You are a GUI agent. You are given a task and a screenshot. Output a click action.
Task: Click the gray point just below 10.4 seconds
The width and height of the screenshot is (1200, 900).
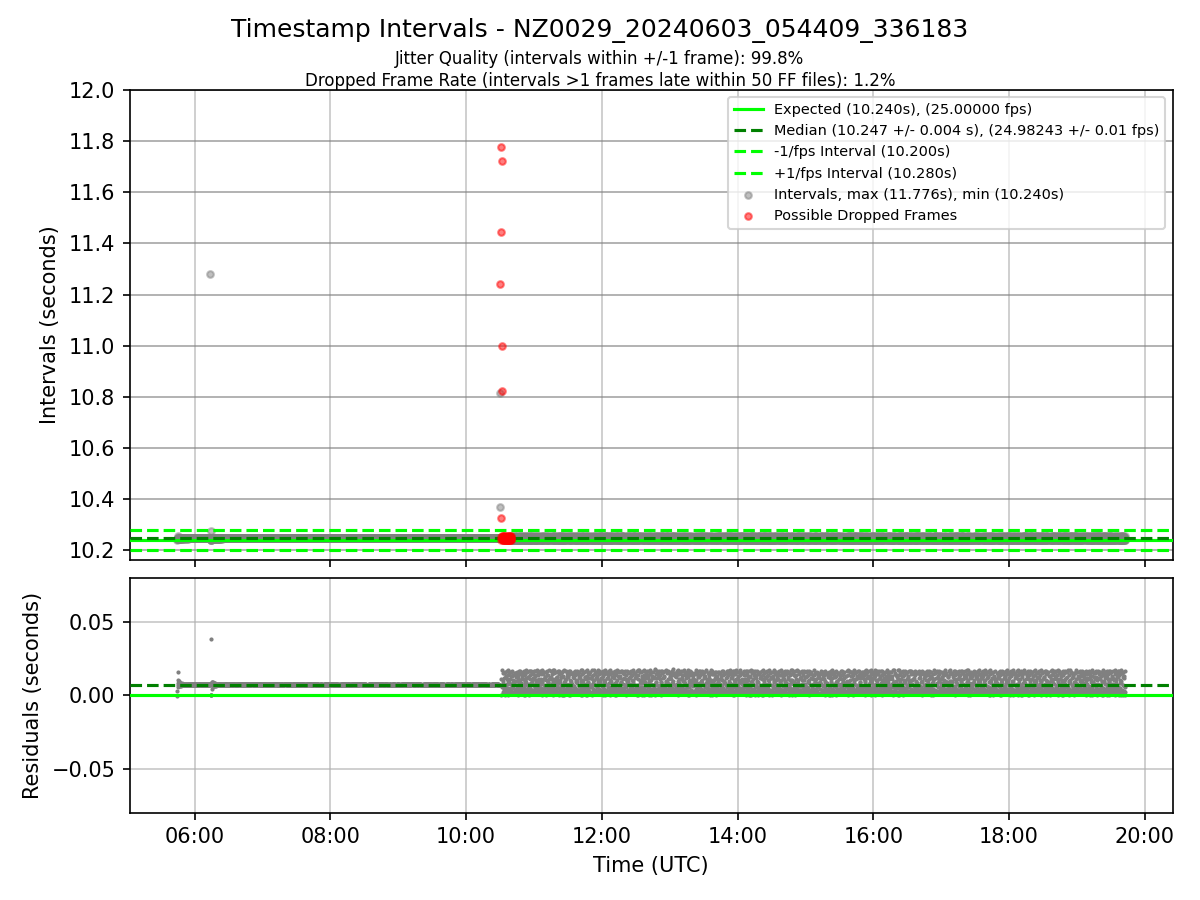point(500,507)
